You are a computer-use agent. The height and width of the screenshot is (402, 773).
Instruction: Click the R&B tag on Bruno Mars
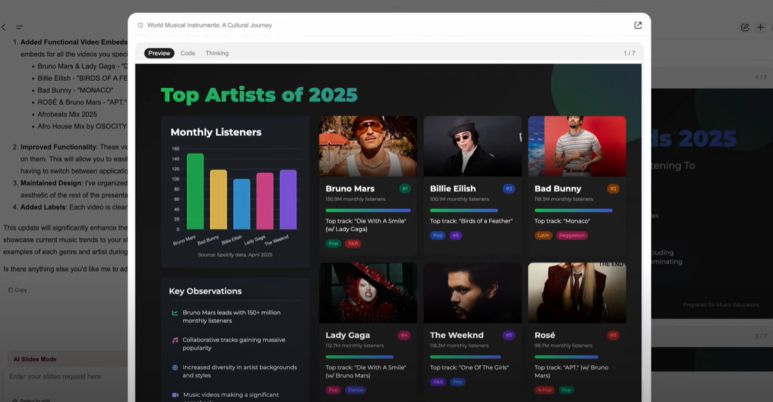point(353,244)
